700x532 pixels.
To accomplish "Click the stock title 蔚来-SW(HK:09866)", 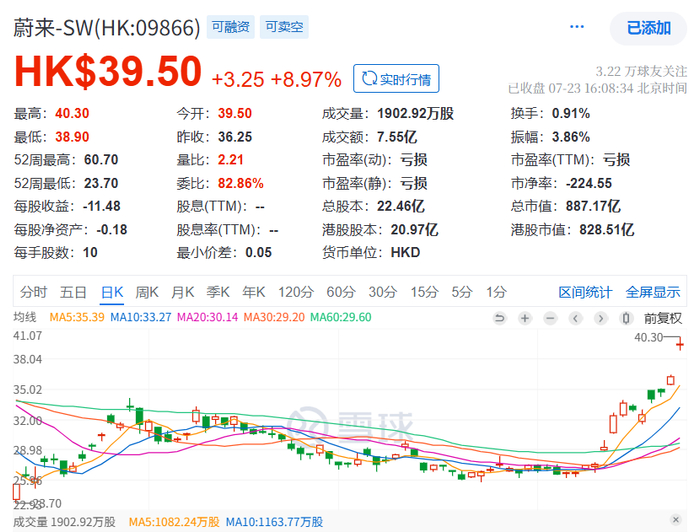I will click(x=107, y=28).
